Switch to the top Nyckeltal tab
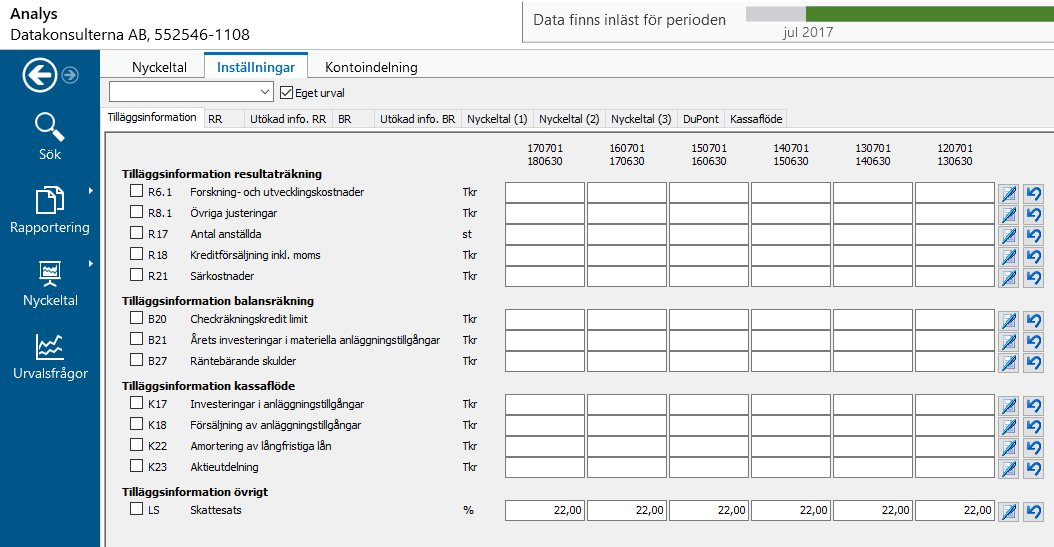The image size is (1054, 547). pos(159,67)
